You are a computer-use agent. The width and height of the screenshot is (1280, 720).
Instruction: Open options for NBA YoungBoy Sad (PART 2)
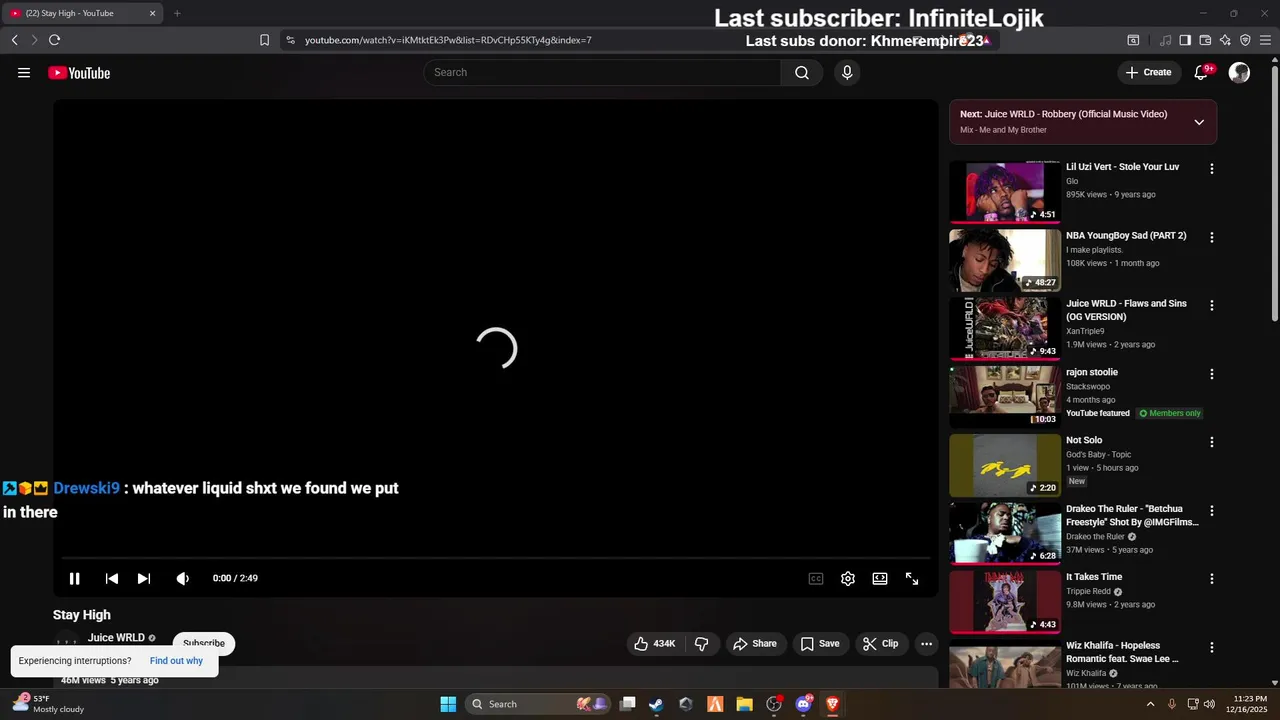coord(1212,237)
